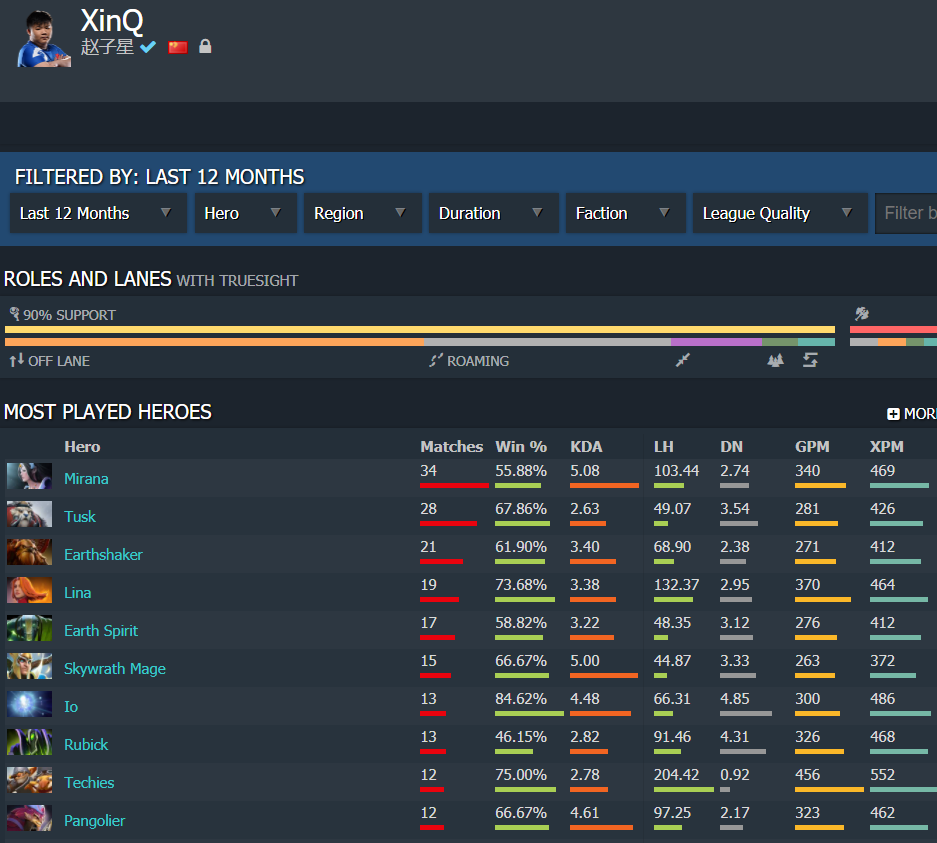Expand the League Quality dropdown

tap(779, 213)
